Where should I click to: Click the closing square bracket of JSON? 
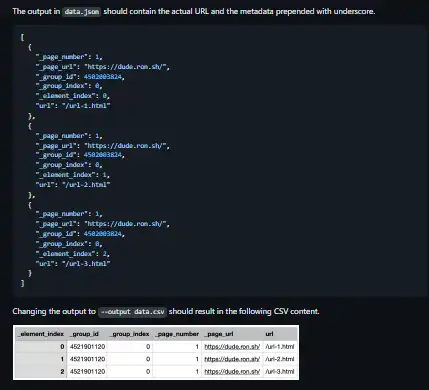coord(22,283)
